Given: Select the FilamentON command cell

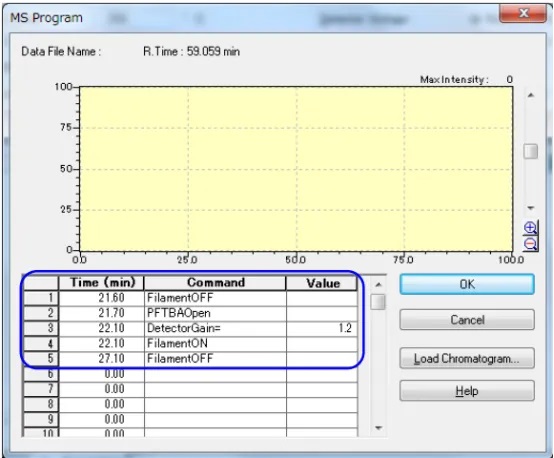Looking at the screenshot, I should coord(215,344).
